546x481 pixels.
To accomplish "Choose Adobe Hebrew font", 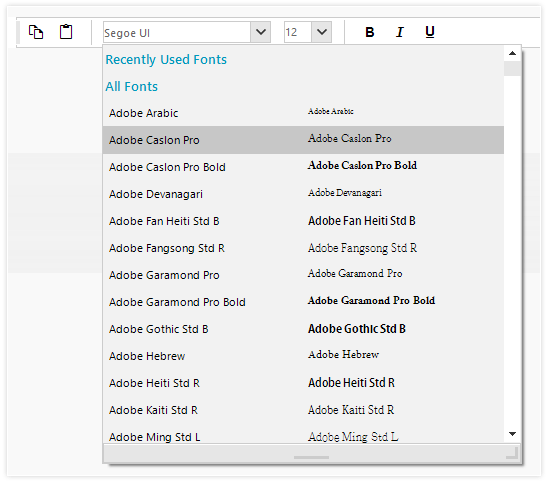I will 303,356.
